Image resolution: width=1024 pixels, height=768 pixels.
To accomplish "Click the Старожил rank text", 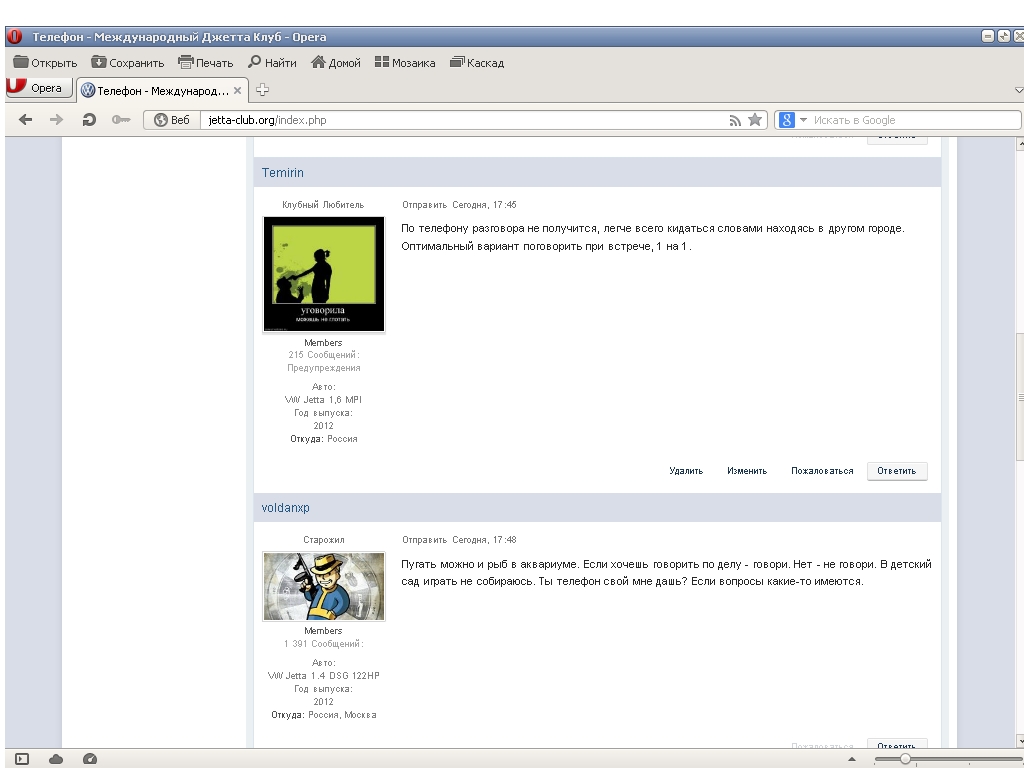I will [324, 539].
